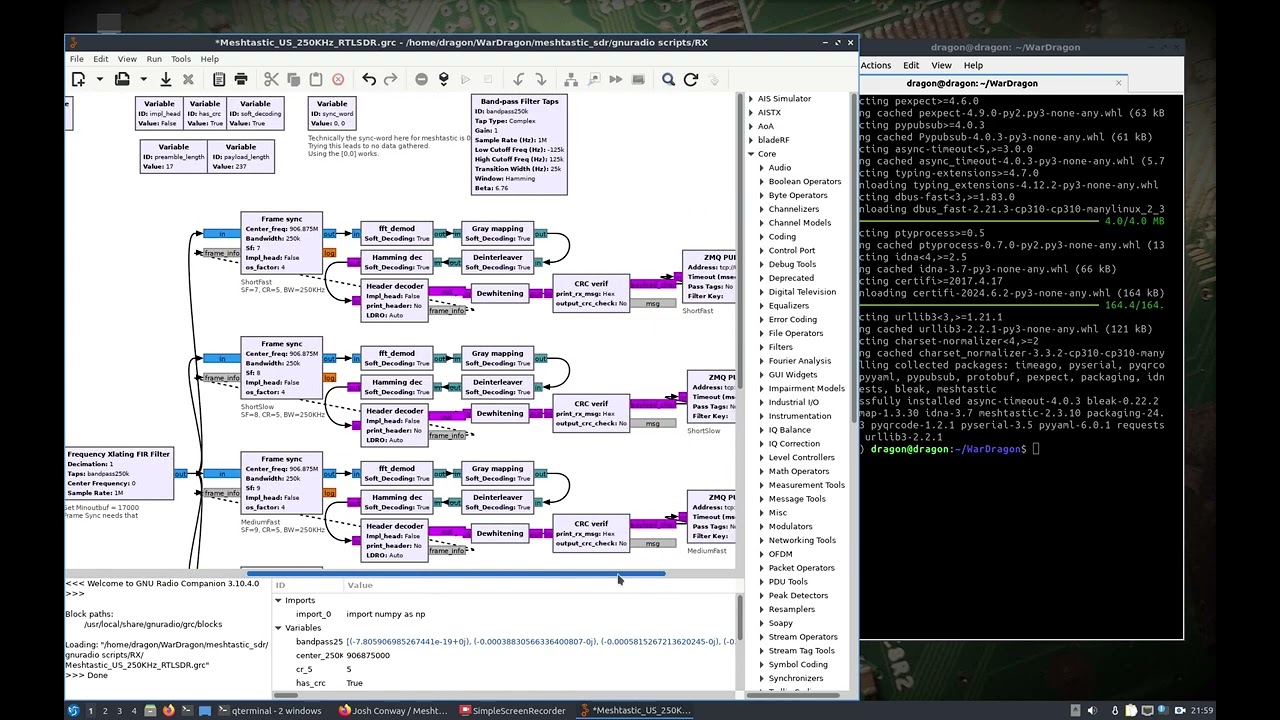The height and width of the screenshot is (720, 1280).
Task: View flow graph errors icon
Action: [421, 79]
